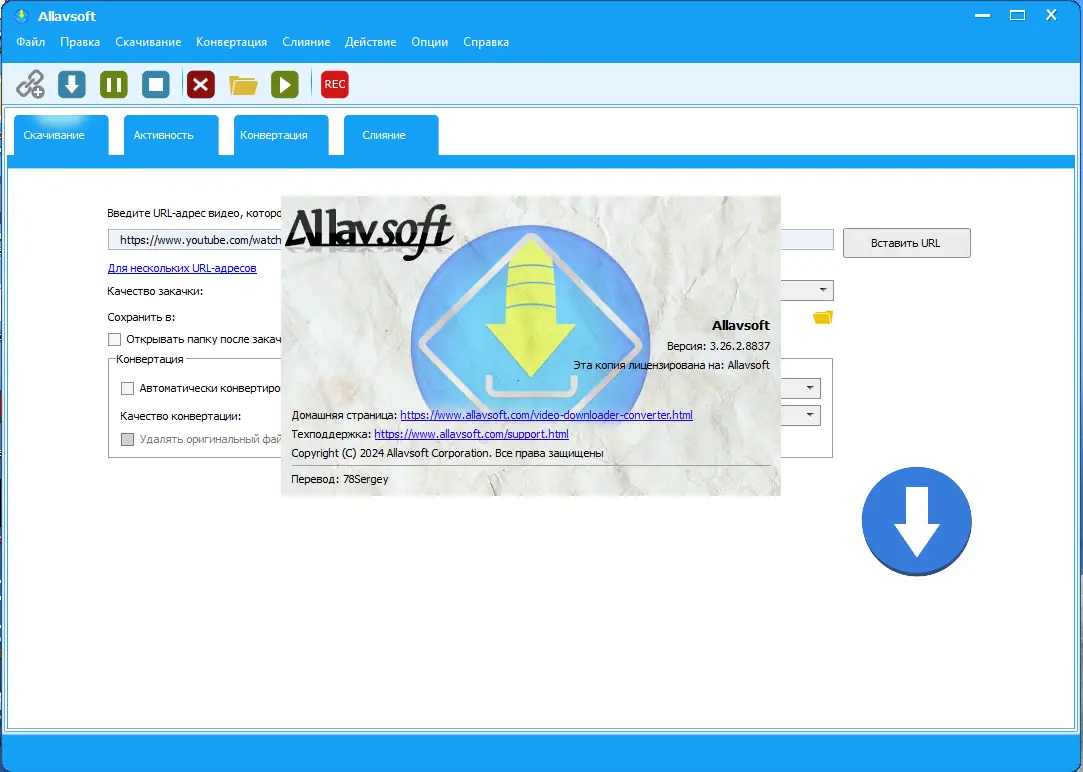Toggle 'Открывать папку после закачки' checkbox
Image resolution: width=1083 pixels, height=772 pixels.
115,339
